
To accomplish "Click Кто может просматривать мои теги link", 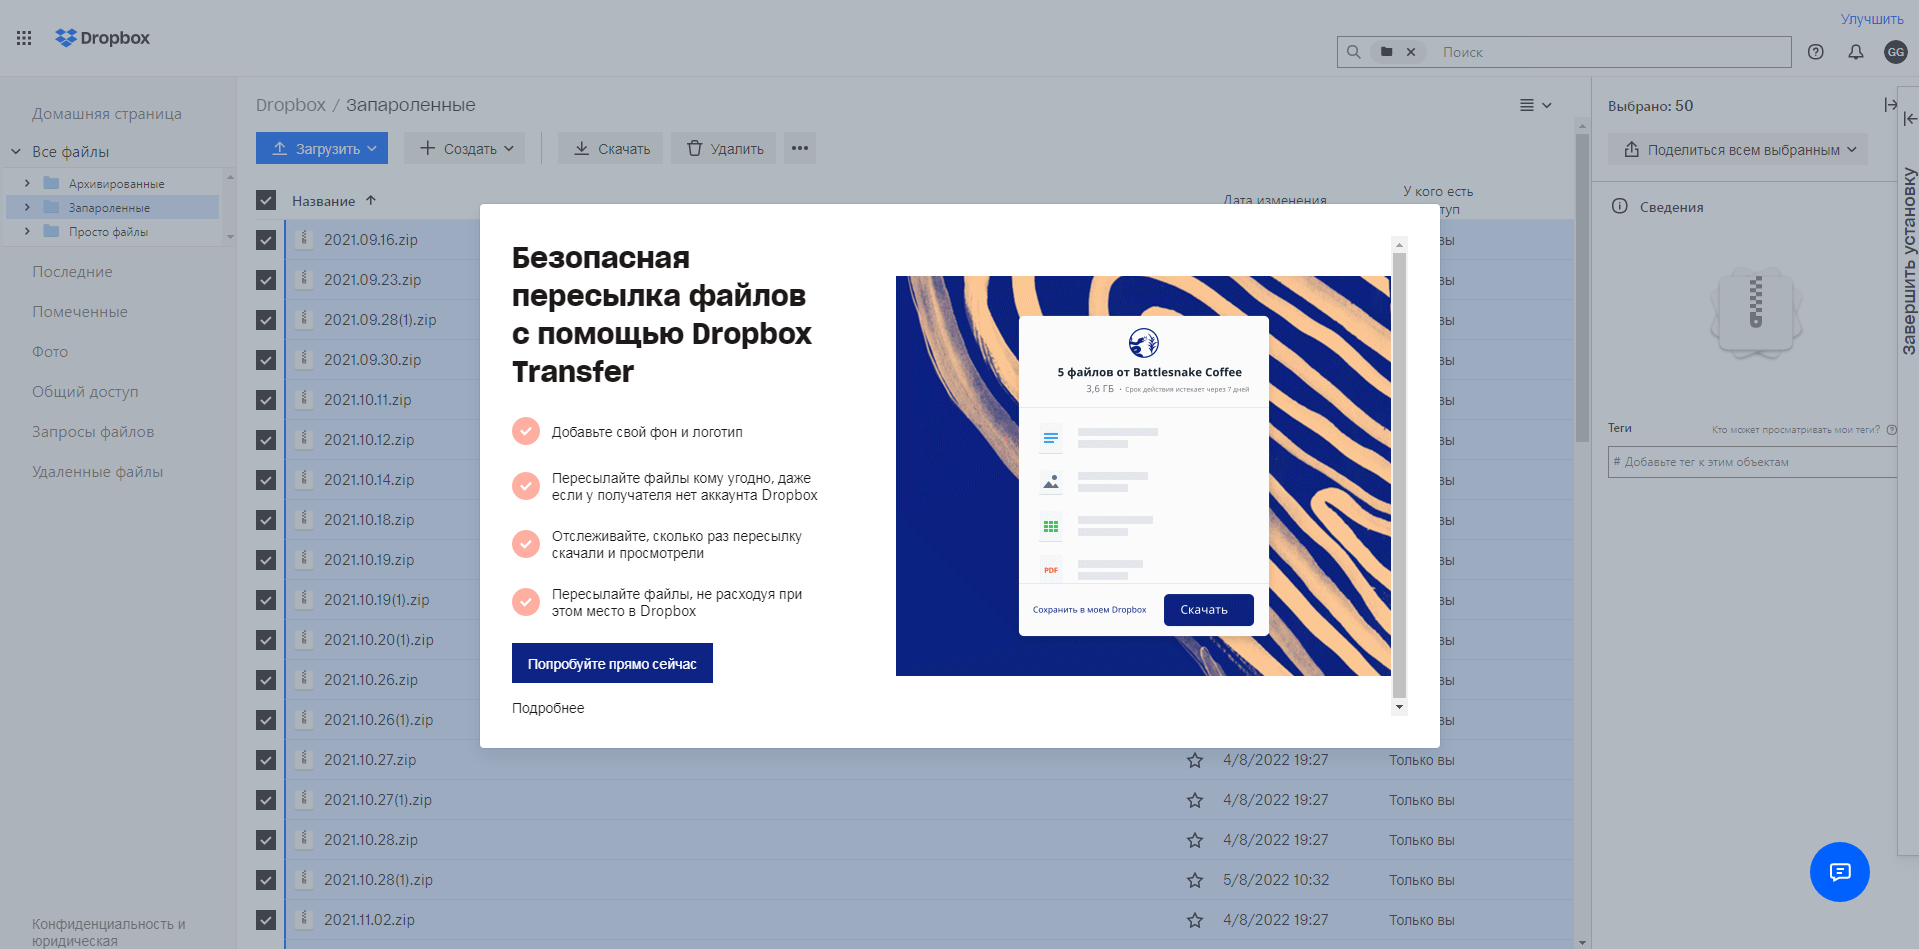I will coord(1796,430).
